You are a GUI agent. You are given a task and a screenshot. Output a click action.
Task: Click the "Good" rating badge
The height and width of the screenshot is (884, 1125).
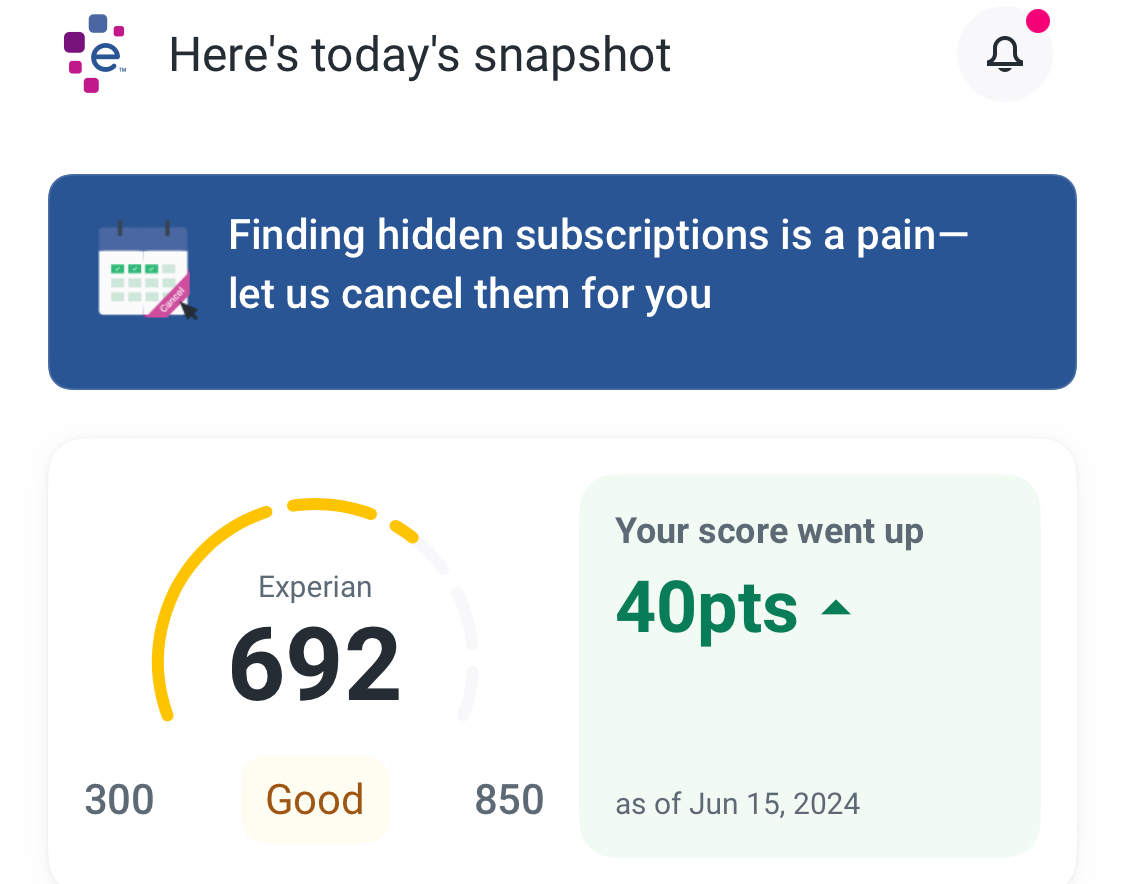tap(315, 799)
